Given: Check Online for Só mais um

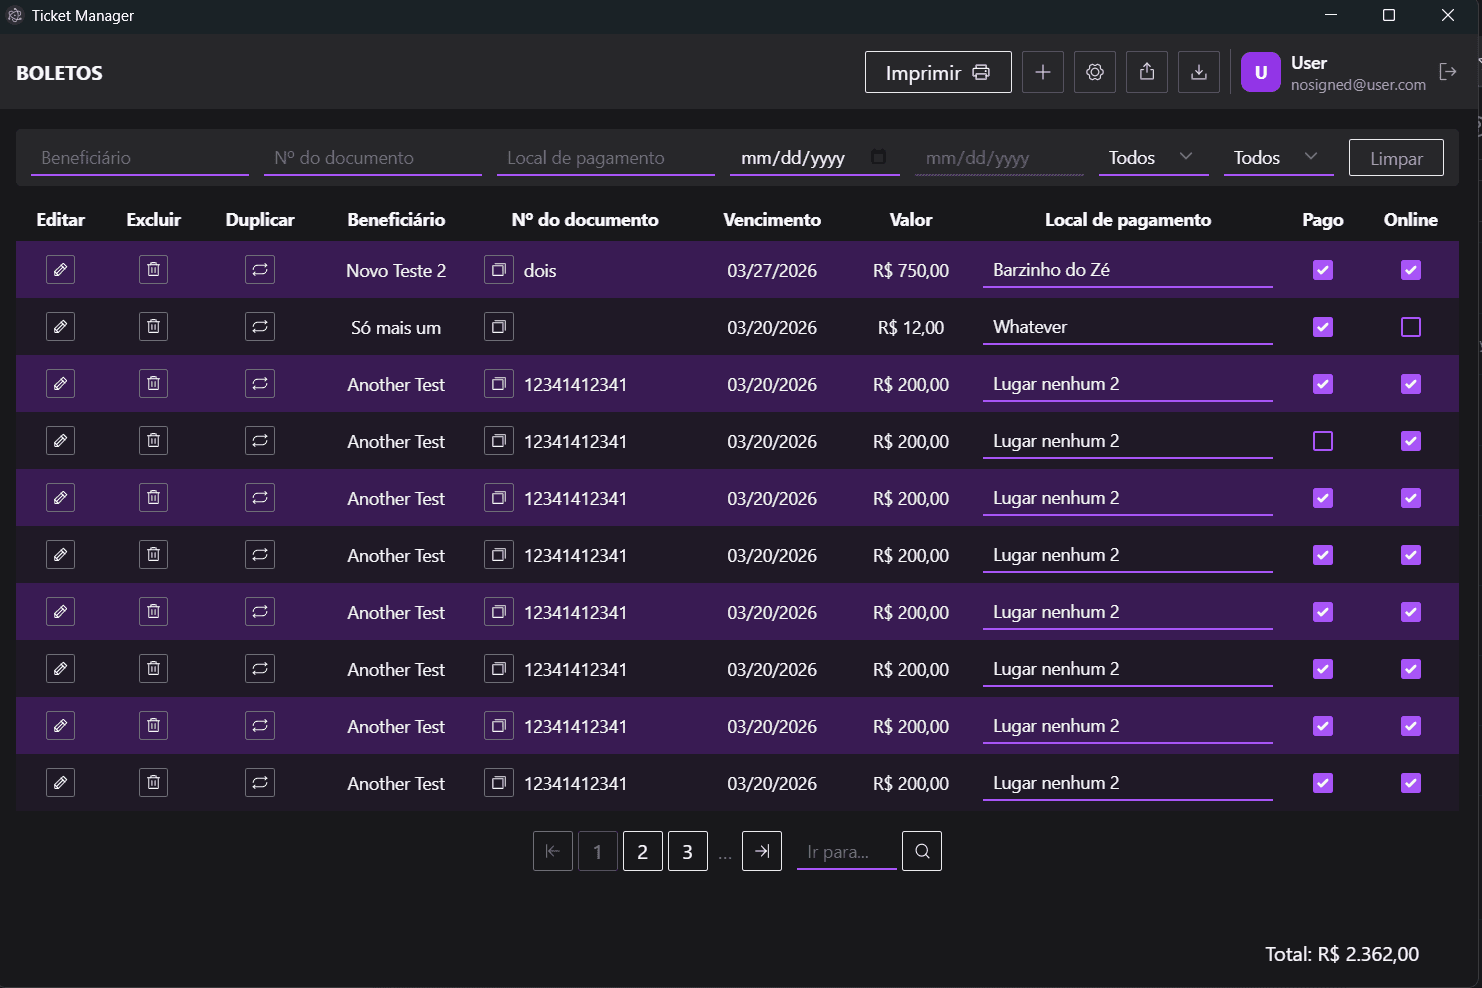Looking at the screenshot, I should (x=1411, y=327).
